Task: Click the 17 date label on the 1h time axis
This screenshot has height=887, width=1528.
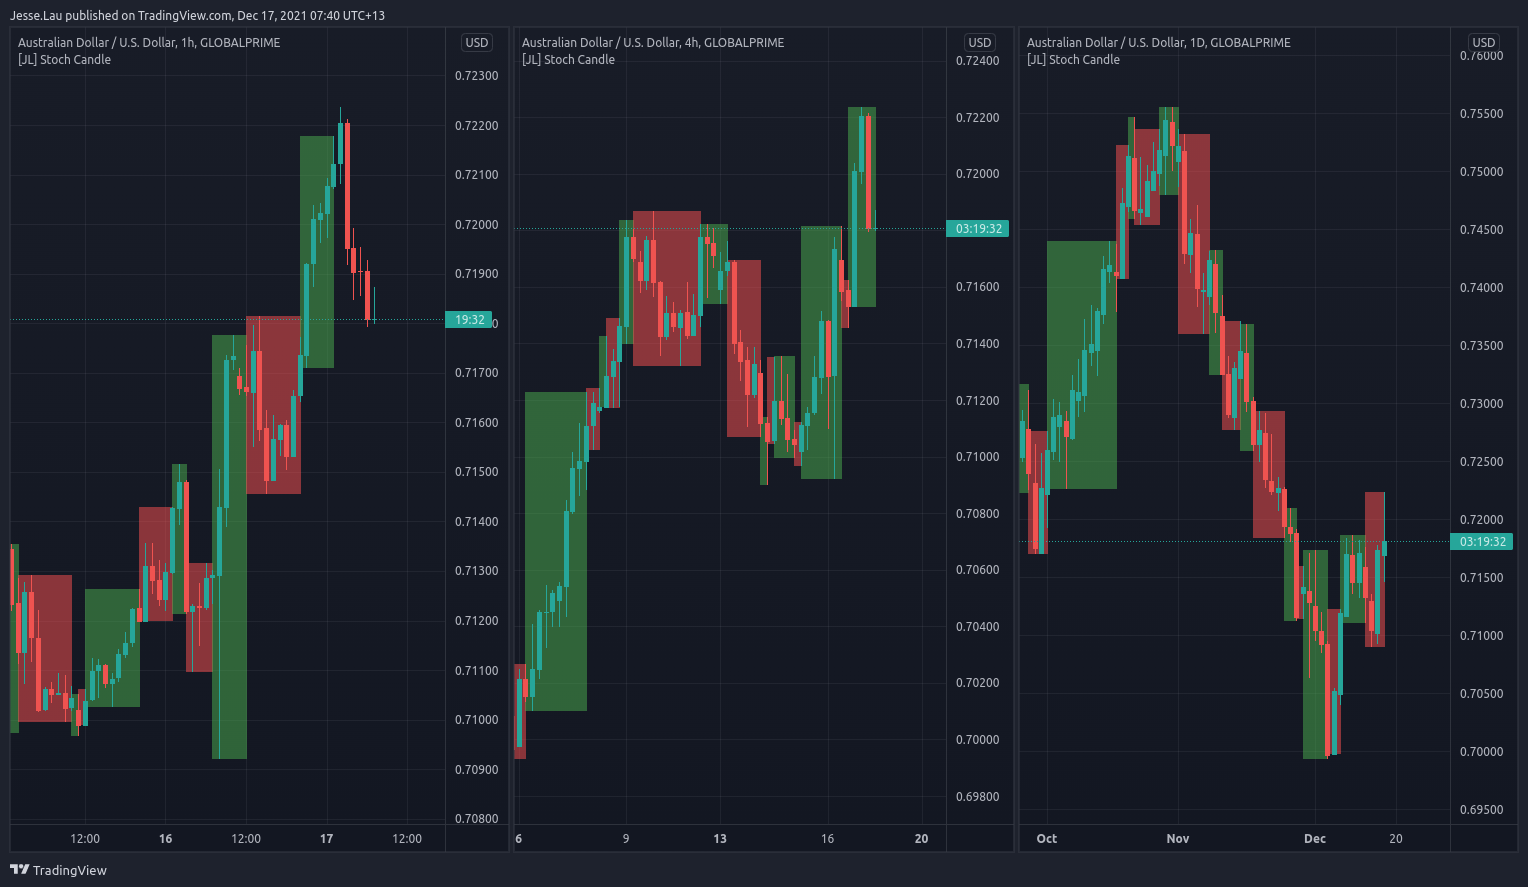Action: 326,839
